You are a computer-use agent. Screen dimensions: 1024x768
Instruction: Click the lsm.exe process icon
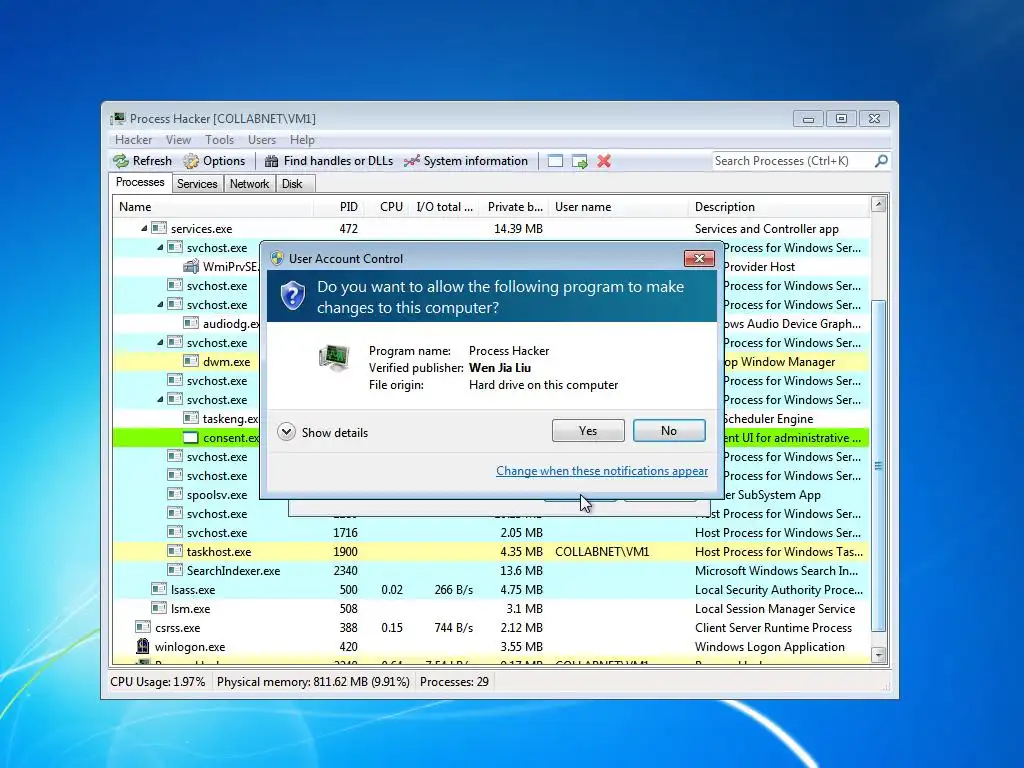point(159,608)
